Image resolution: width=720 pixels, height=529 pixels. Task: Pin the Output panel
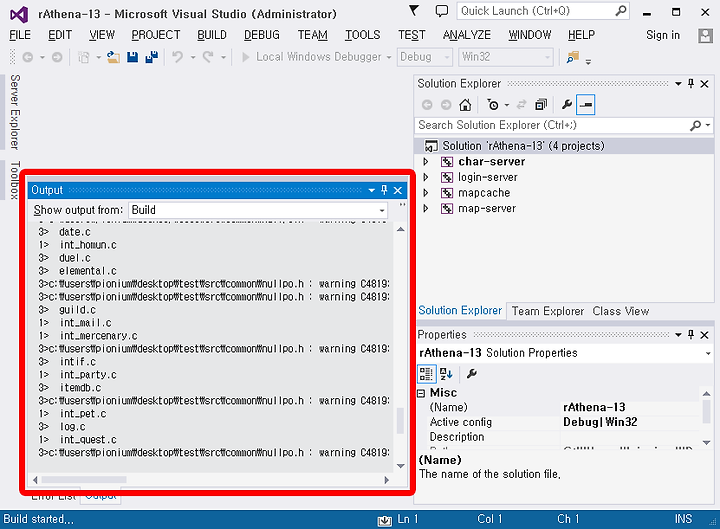pyautogui.click(x=384, y=190)
